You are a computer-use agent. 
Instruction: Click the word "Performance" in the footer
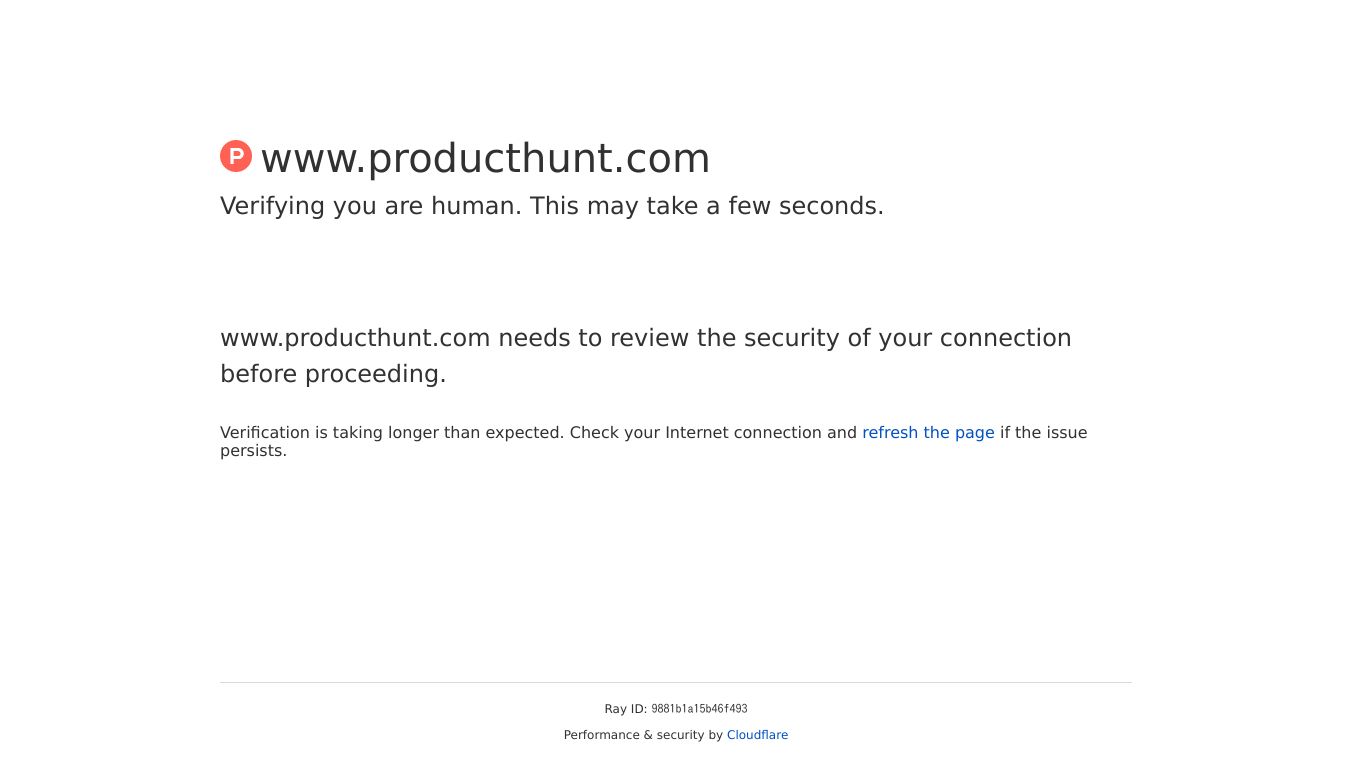(602, 735)
